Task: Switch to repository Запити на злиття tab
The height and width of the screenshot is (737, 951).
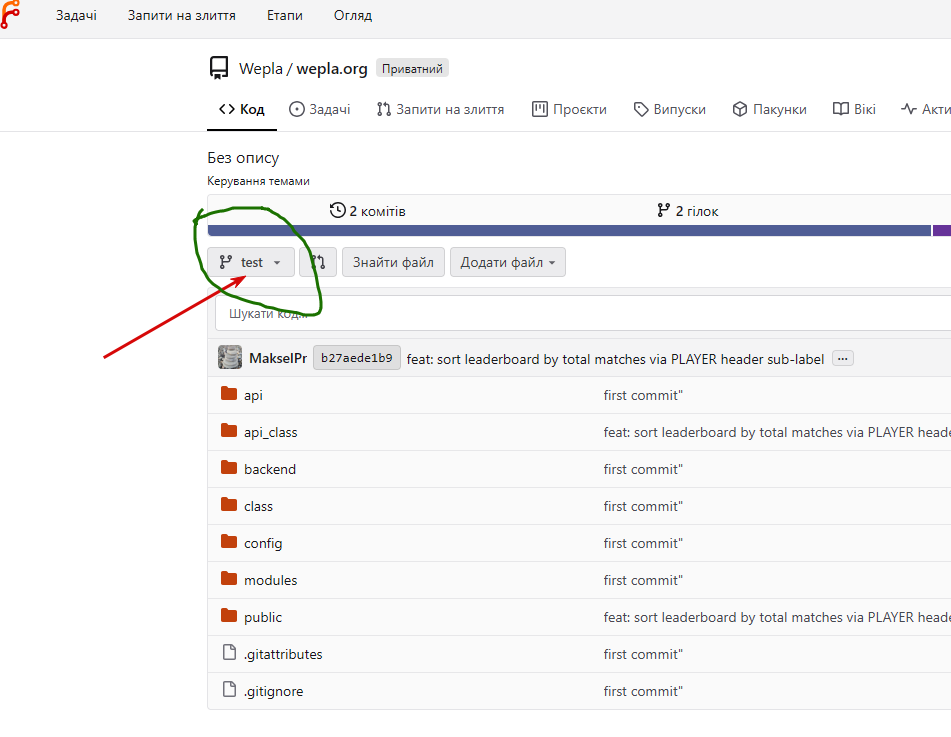Action: [x=440, y=109]
